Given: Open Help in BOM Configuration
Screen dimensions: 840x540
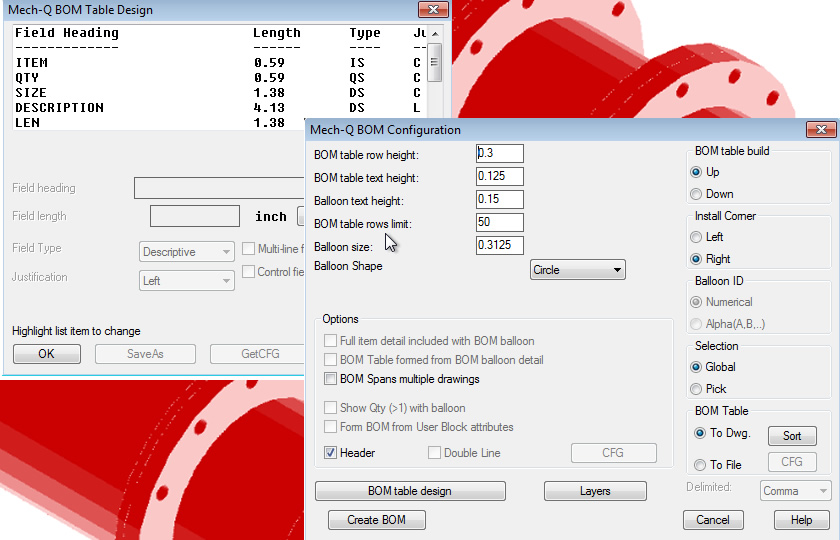Looking at the screenshot, I should (801, 520).
